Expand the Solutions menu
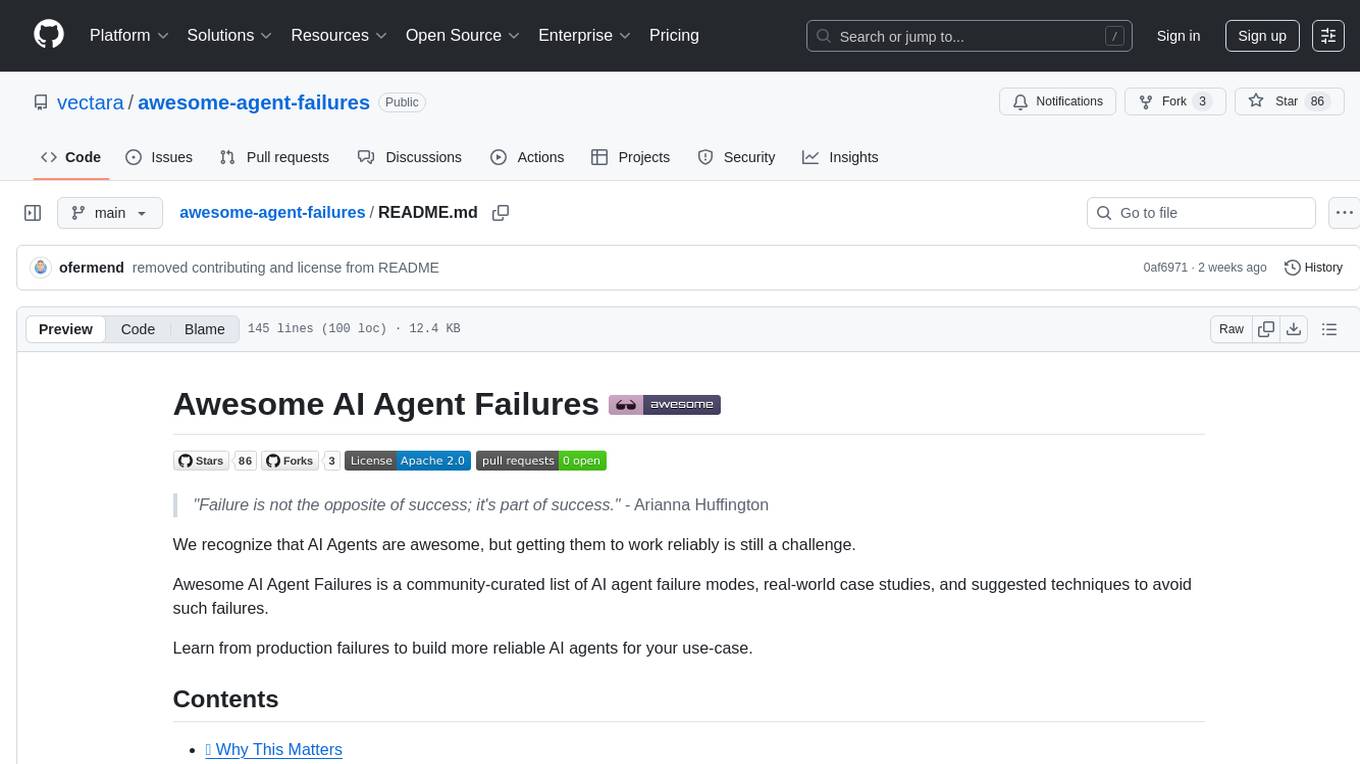The width and height of the screenshot is (1360, 764). [230, 35]
